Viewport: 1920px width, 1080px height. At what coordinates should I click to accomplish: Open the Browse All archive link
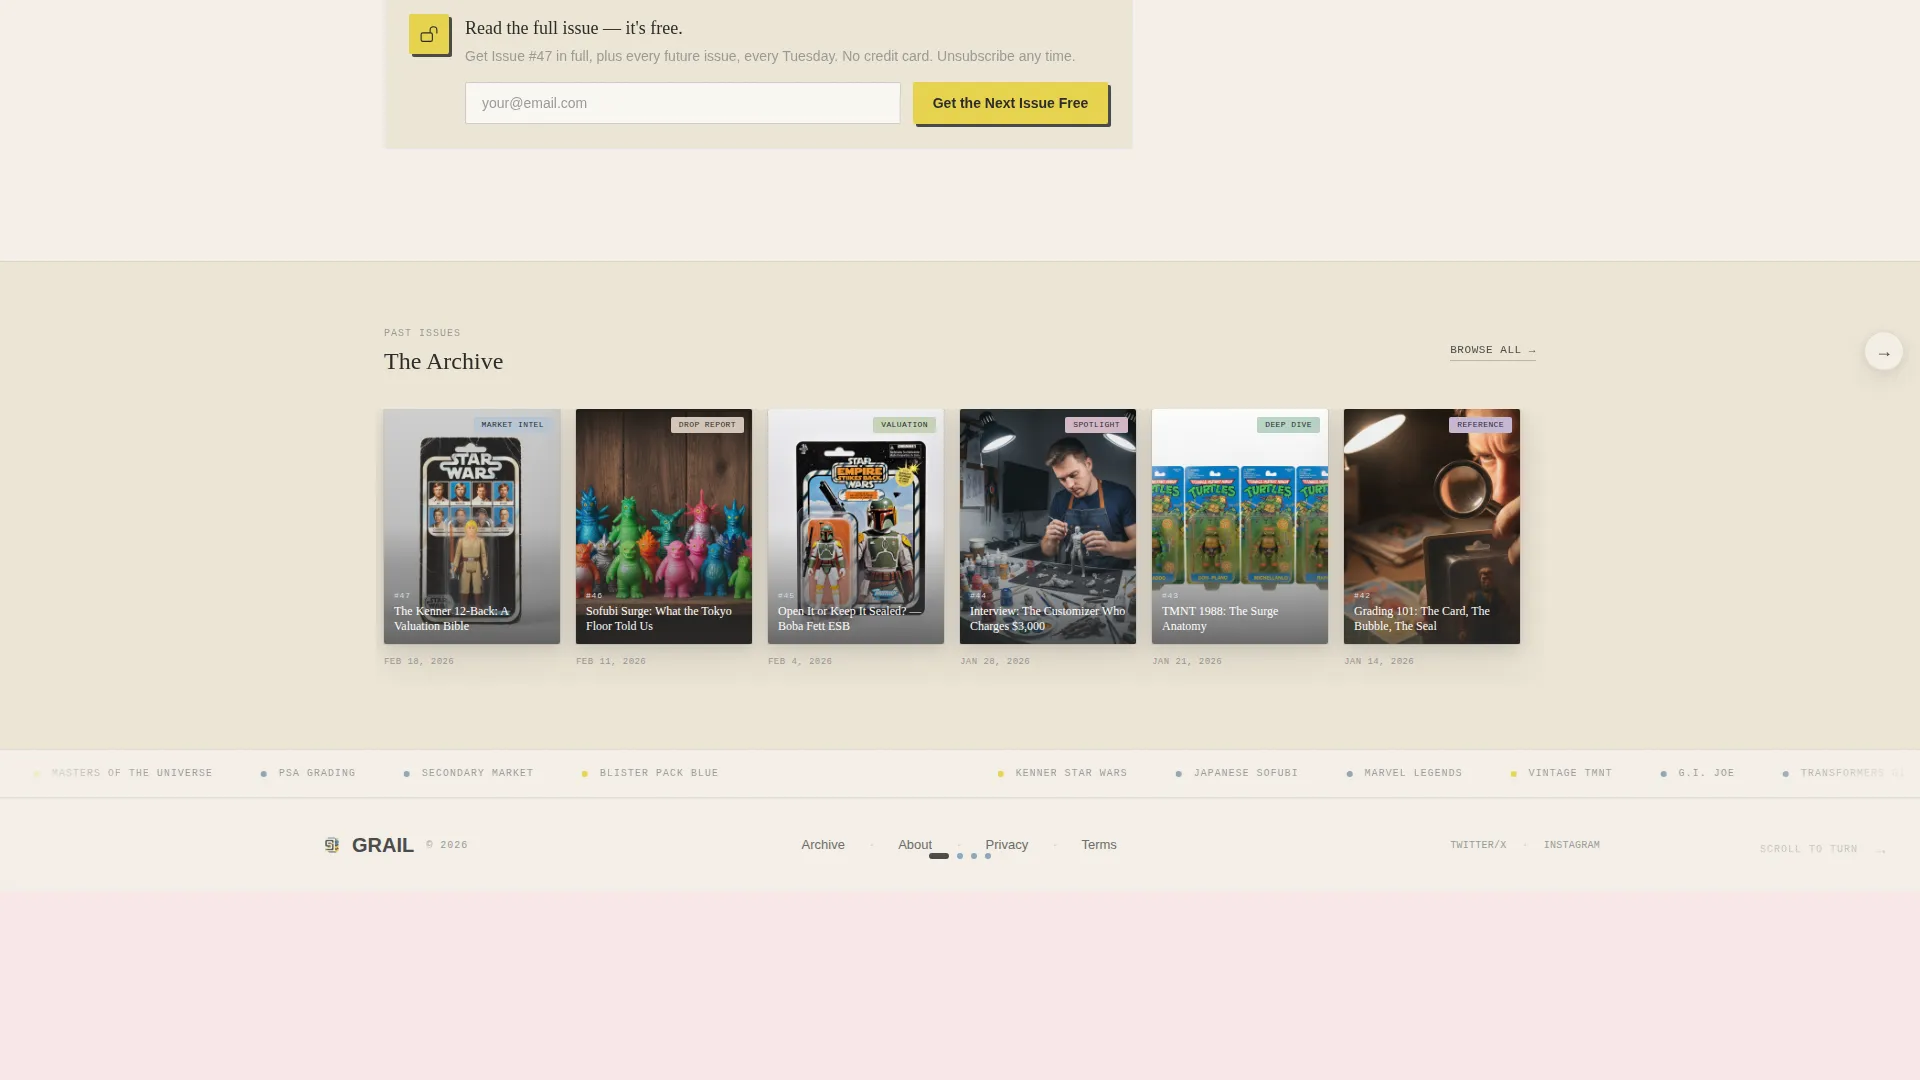1492,350
